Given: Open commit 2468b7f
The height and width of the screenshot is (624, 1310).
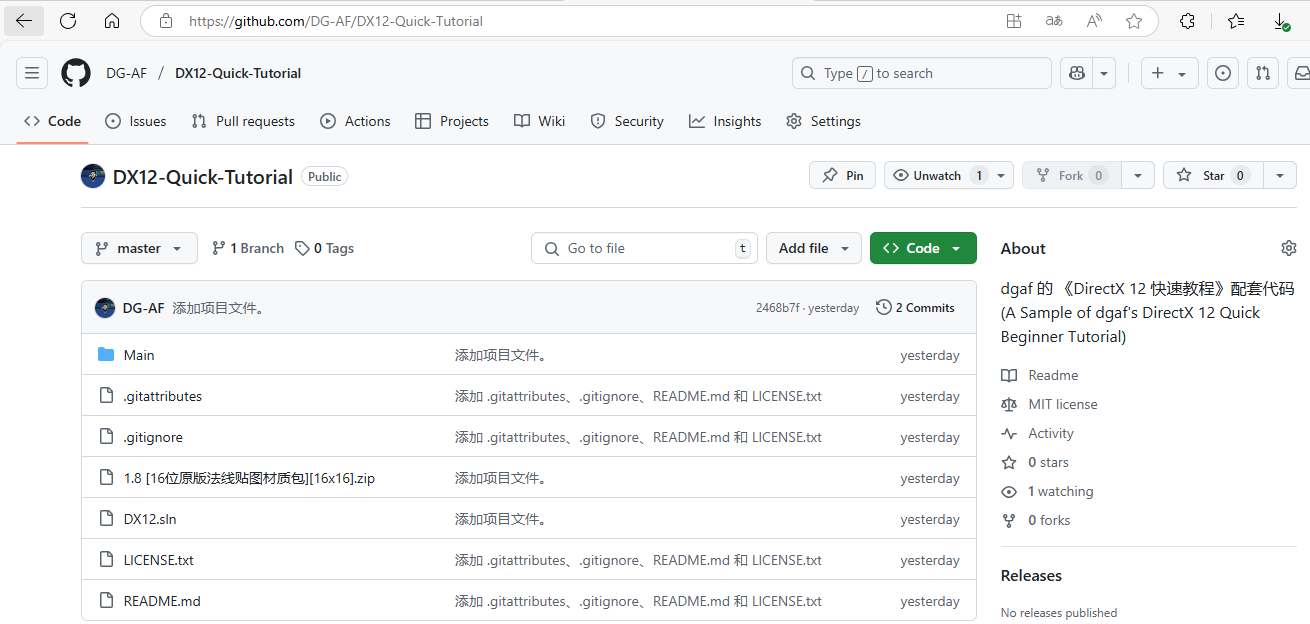Looking at the screenshot, I should pyautogui.click(x=777, y=308).
